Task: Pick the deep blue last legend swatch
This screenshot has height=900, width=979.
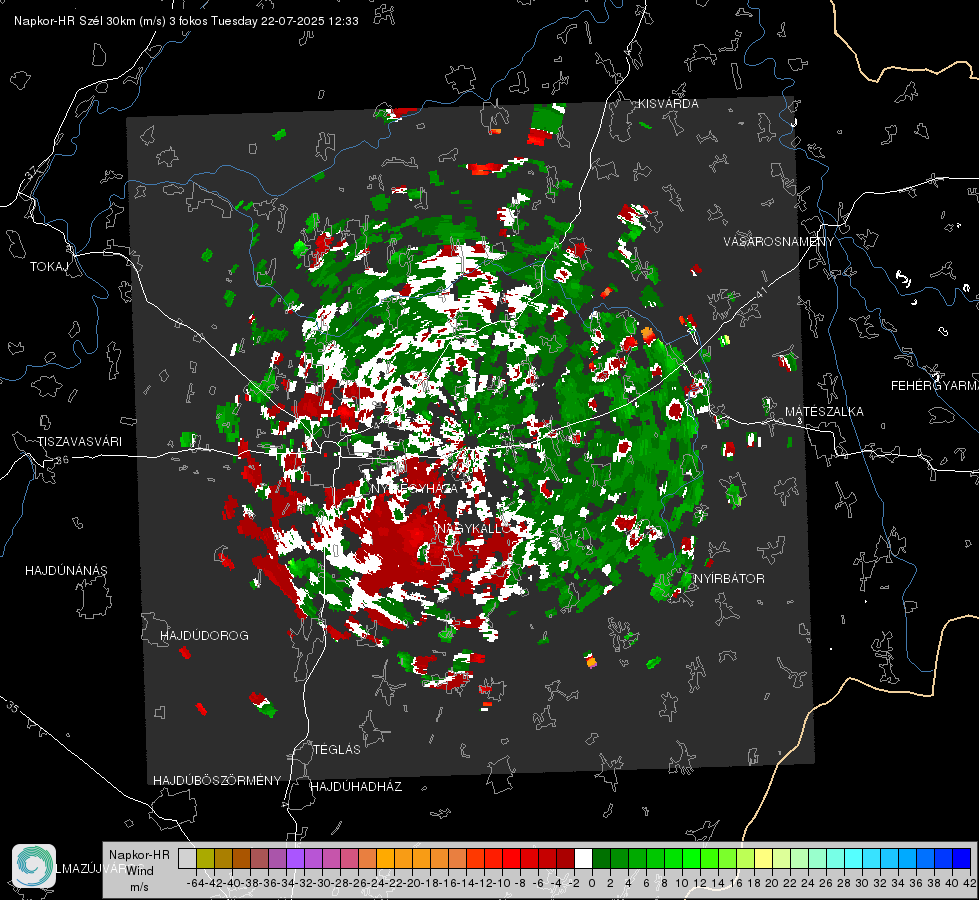Action: (x=962, y=858)
